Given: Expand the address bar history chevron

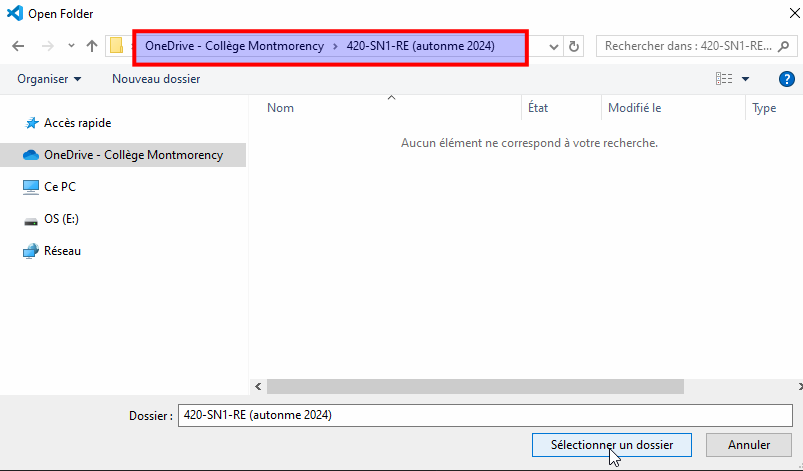Looking at the screenshot, I should pos(553,47).
